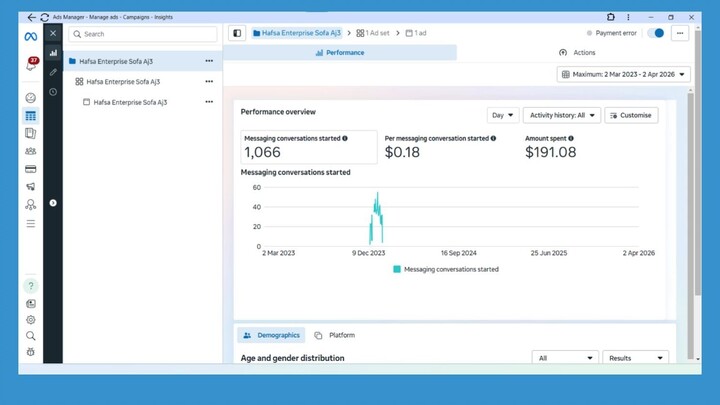Click the sidebar search magnifier icon
720x405 pixels.
pos(31,336)
